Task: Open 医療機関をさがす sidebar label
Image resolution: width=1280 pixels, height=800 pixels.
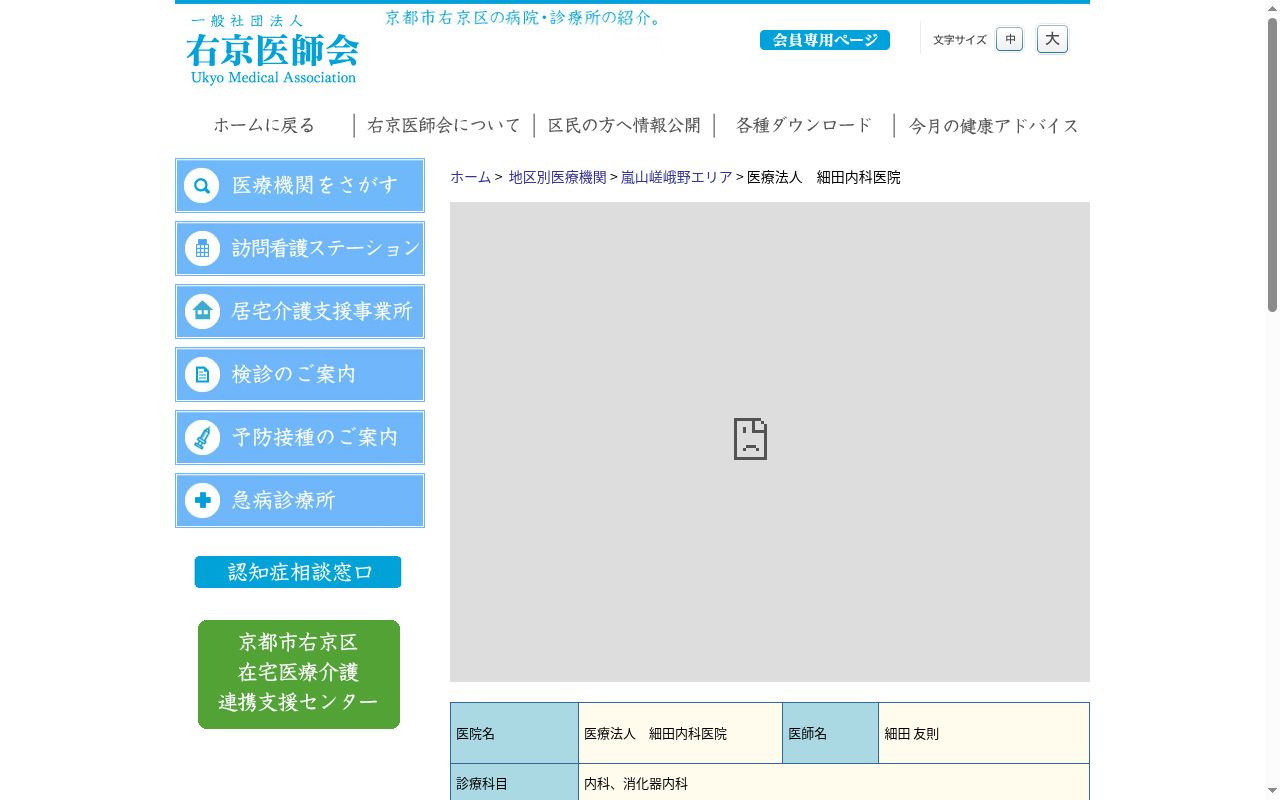Action: 315,185
